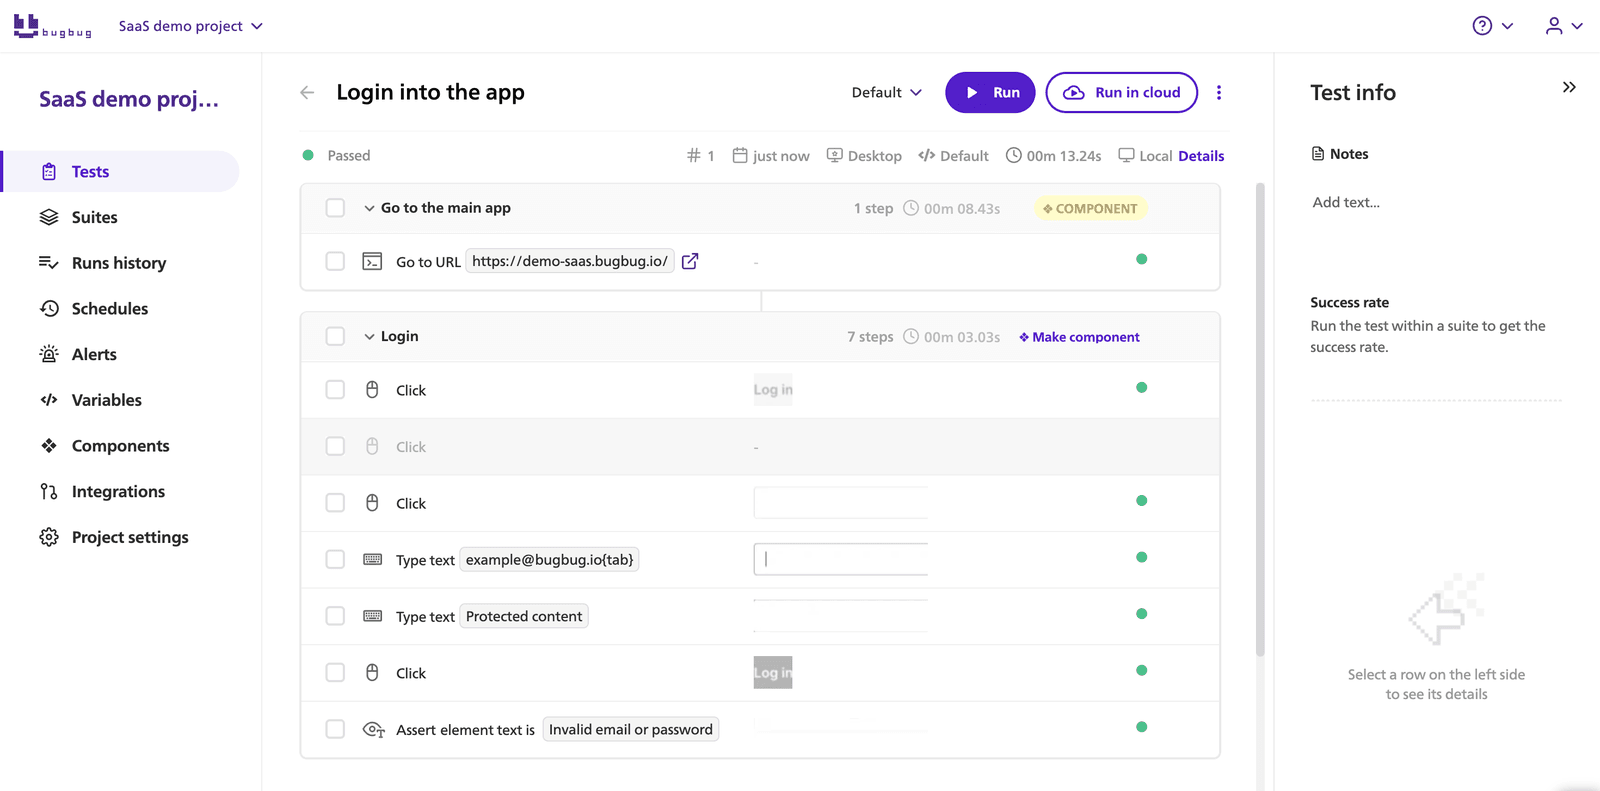
Task: Run the test with the Run button
Action: click(x=991, y=93)
